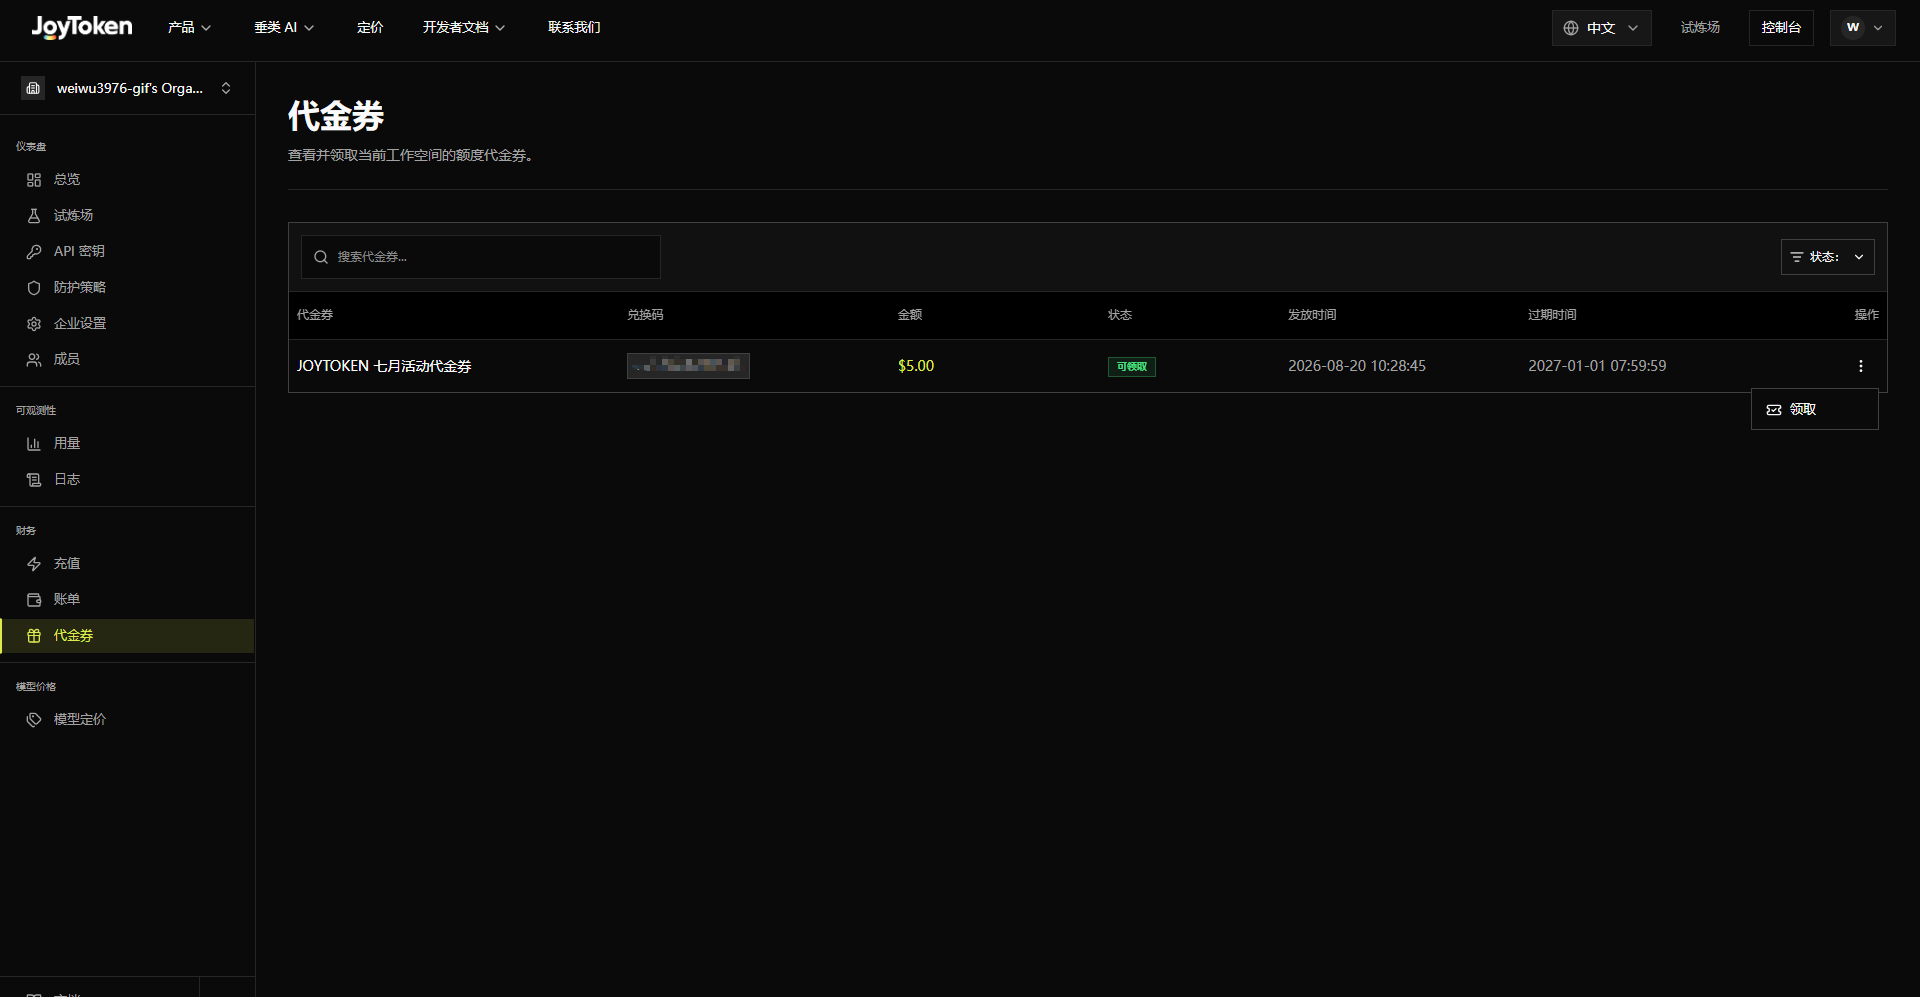
Task: Open the 联系我们 link
Action: (x=574, y=28)
